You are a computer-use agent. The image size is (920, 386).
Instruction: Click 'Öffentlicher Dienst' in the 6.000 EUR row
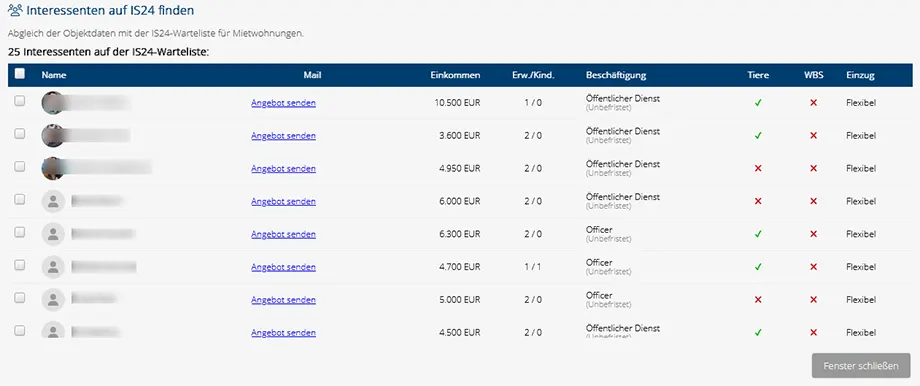point(623,197)
